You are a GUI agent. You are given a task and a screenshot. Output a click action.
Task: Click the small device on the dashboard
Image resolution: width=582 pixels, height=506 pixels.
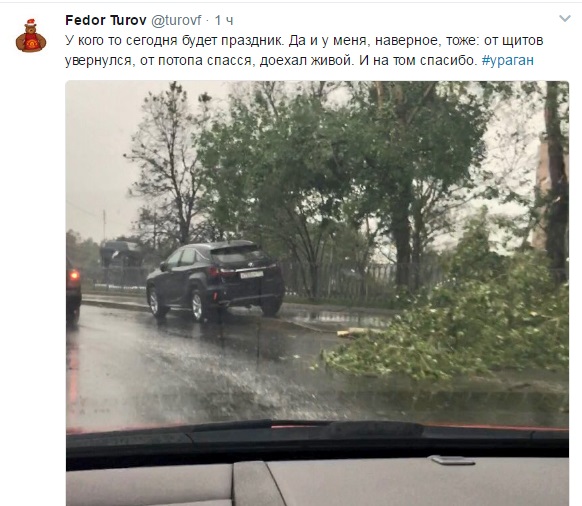coord(453,460)
